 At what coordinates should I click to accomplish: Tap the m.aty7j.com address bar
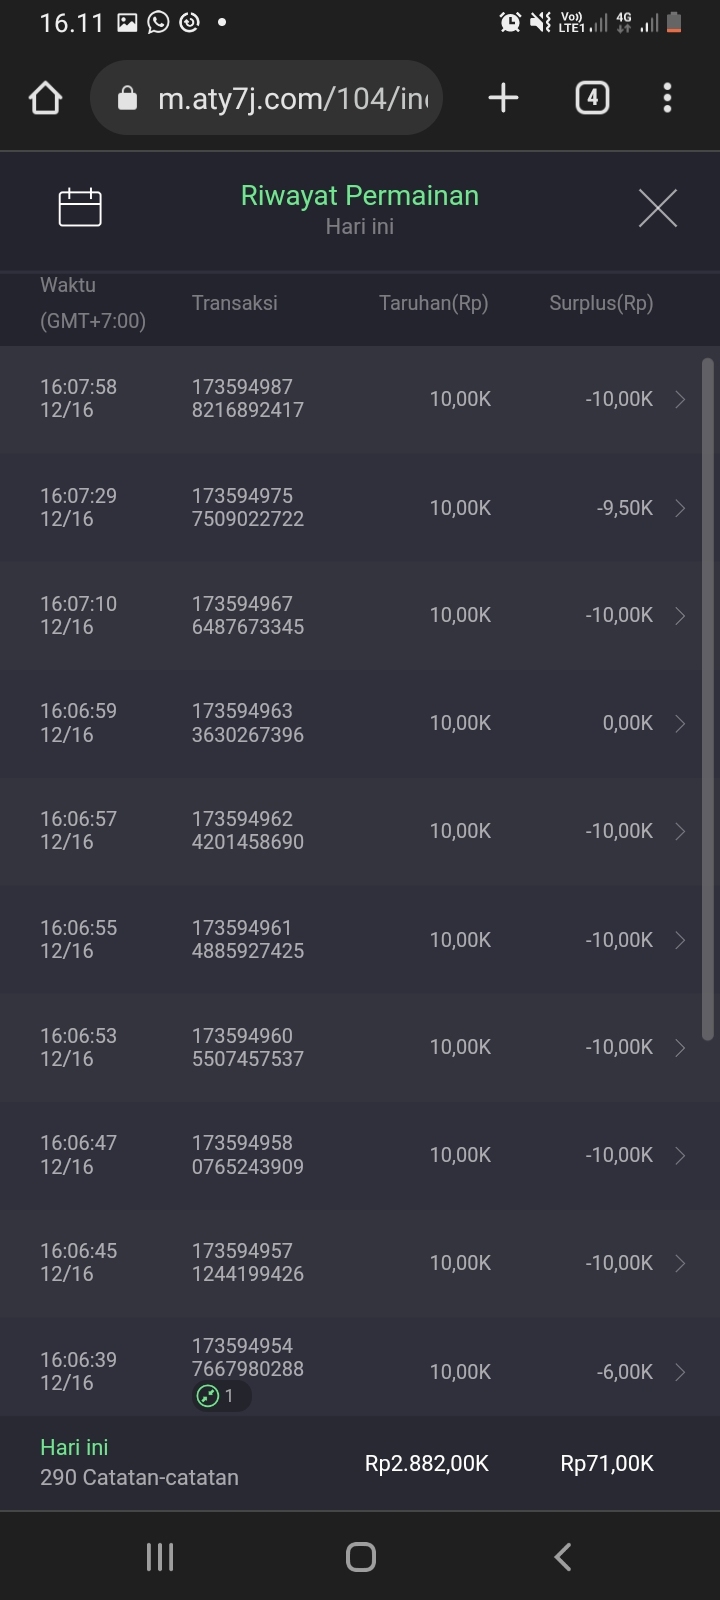(290, 98)
